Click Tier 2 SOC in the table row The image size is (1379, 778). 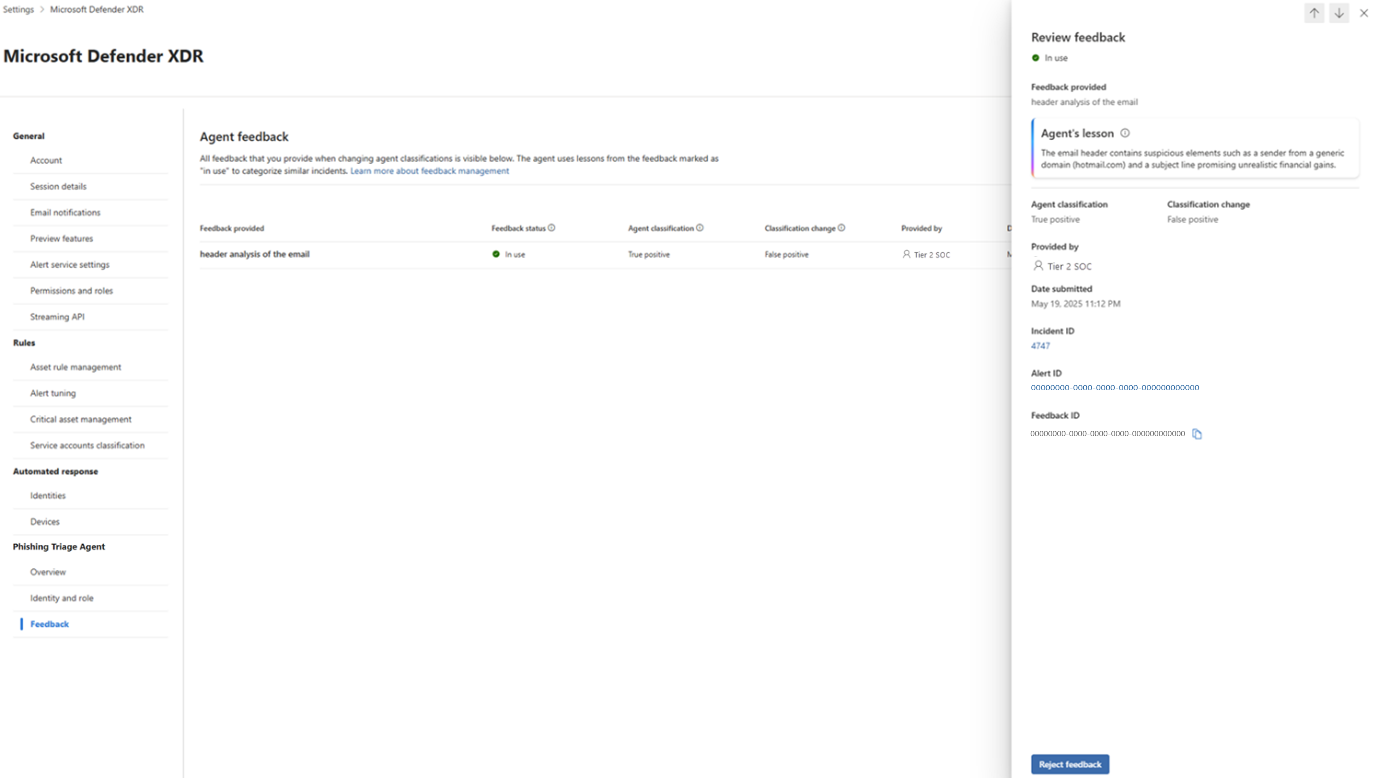(932, 255)
